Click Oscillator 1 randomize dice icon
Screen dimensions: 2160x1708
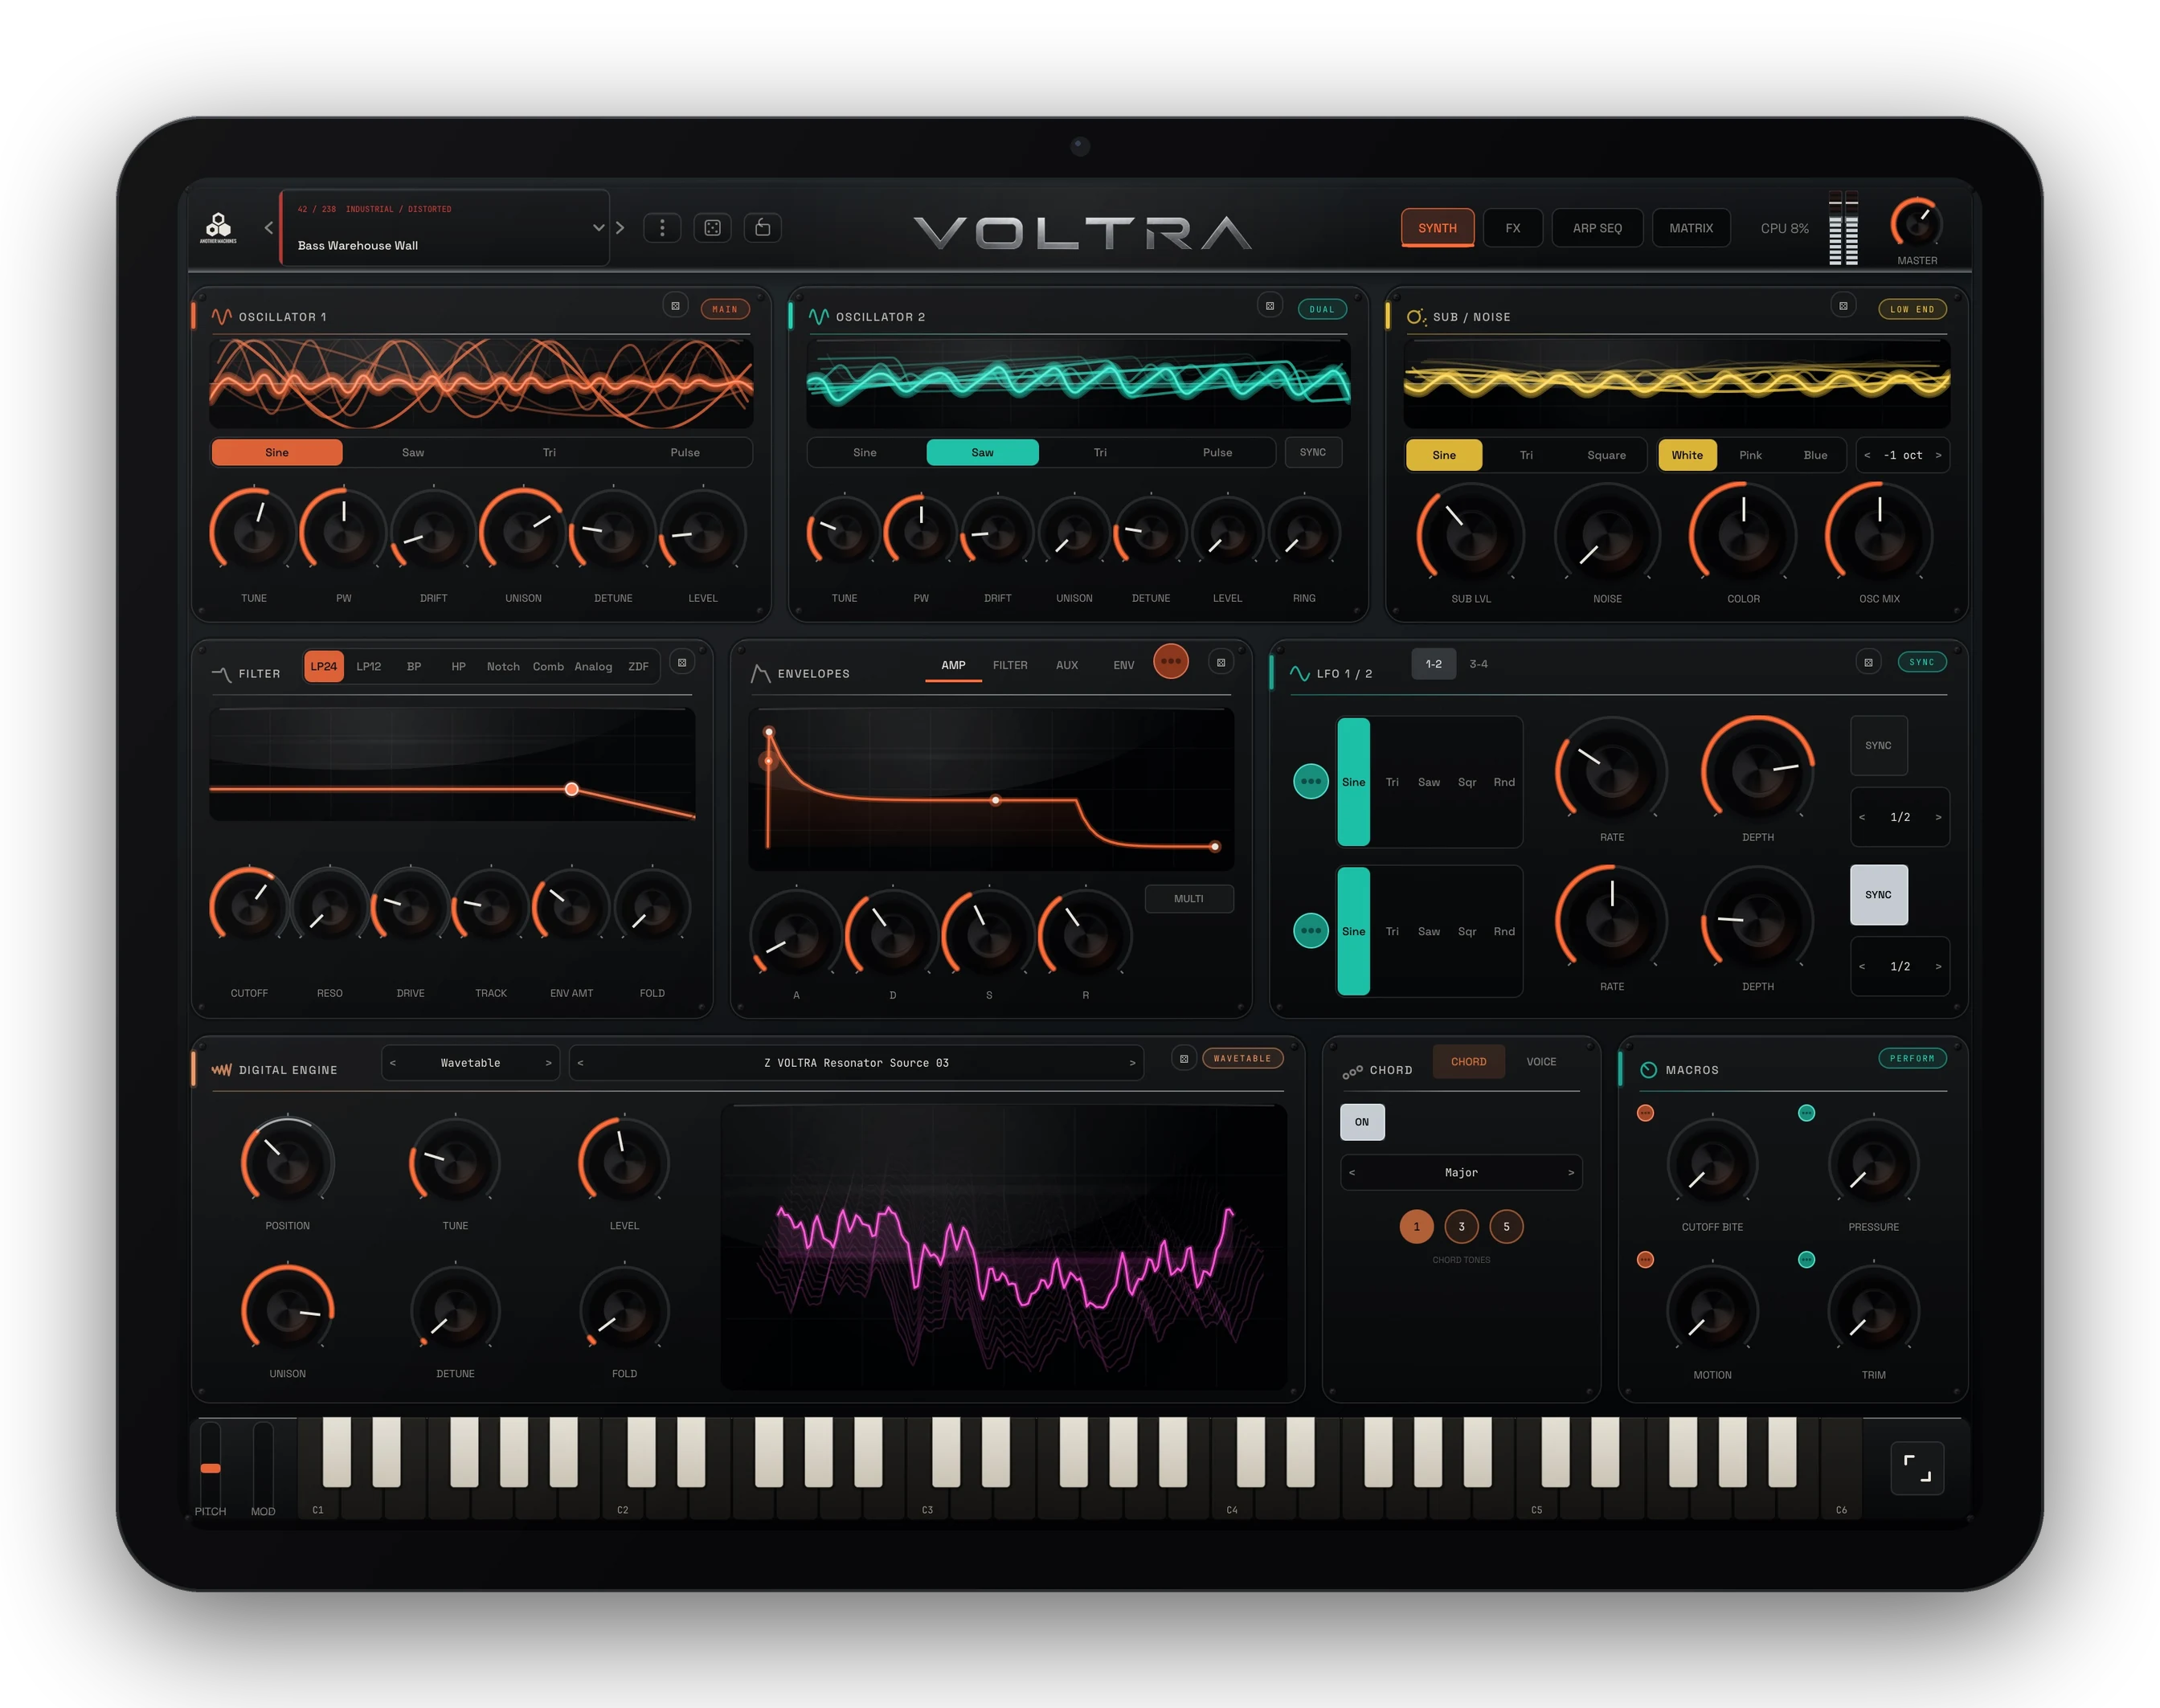tap(675, 307)
